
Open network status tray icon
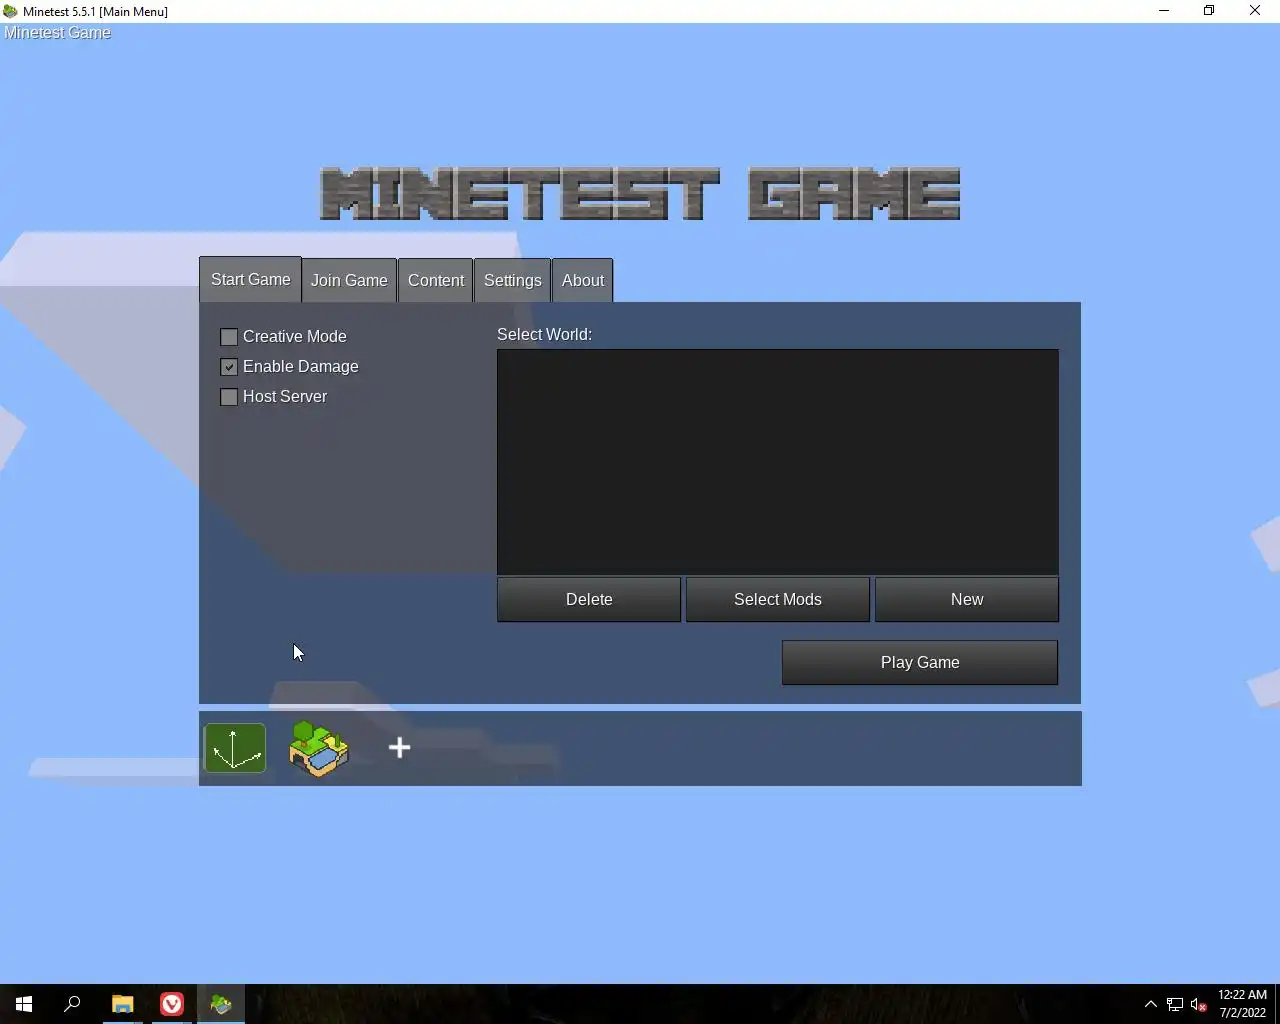1175,1004
